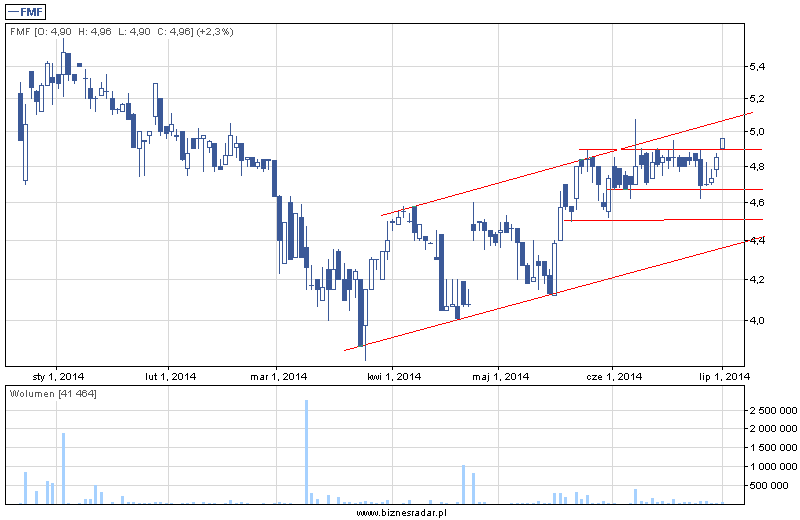Click the 2 000 000 volume axis value
The width and height of the screenshot is (800, 520).
click(773, 429)
